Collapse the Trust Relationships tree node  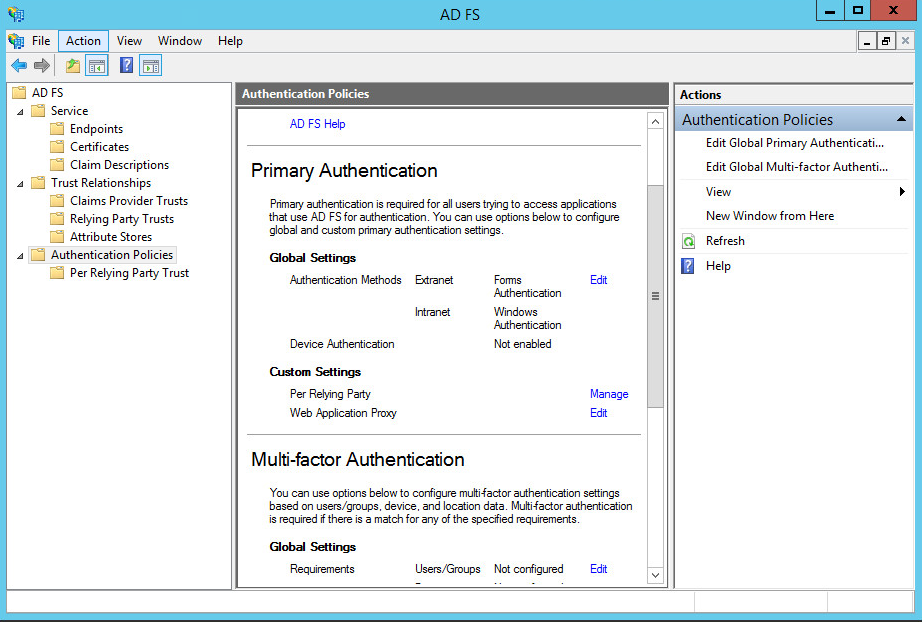pos(20,184)
